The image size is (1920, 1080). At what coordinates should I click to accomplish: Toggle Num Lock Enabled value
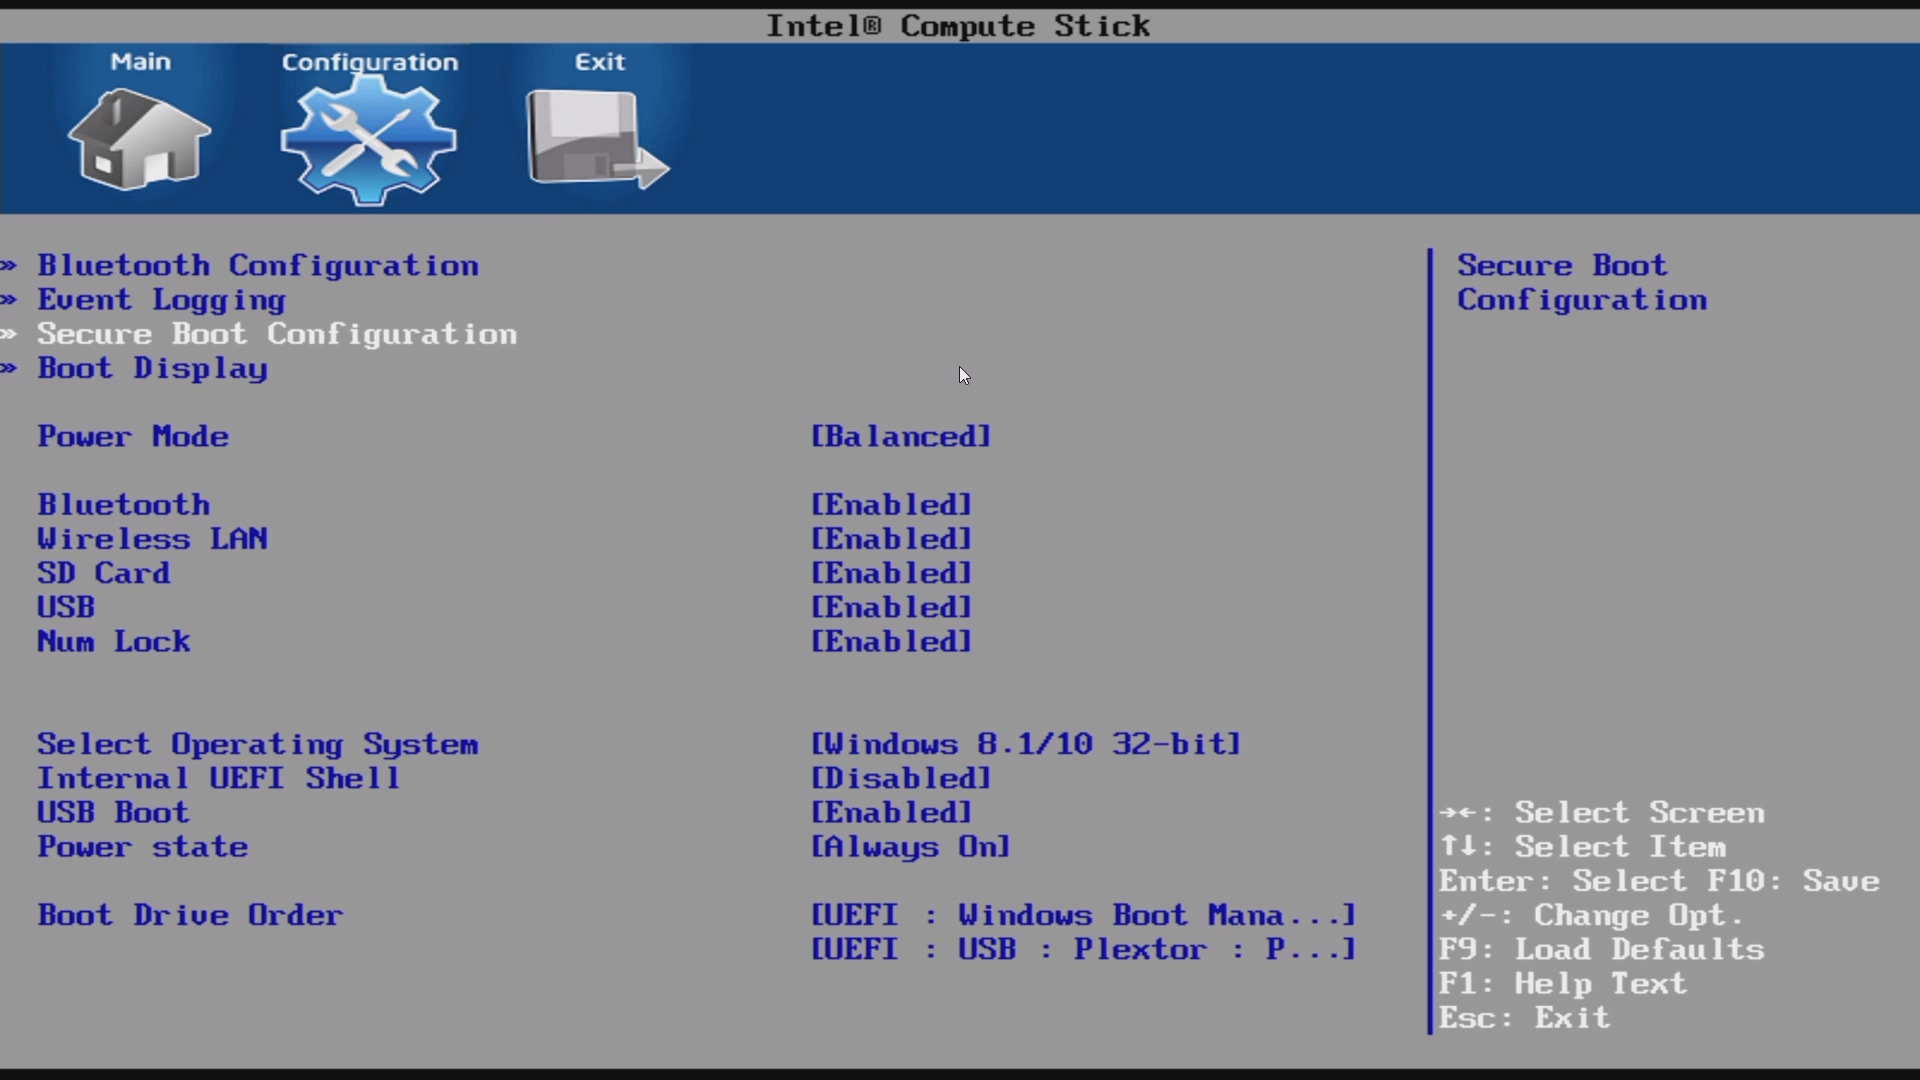point(891,641)
